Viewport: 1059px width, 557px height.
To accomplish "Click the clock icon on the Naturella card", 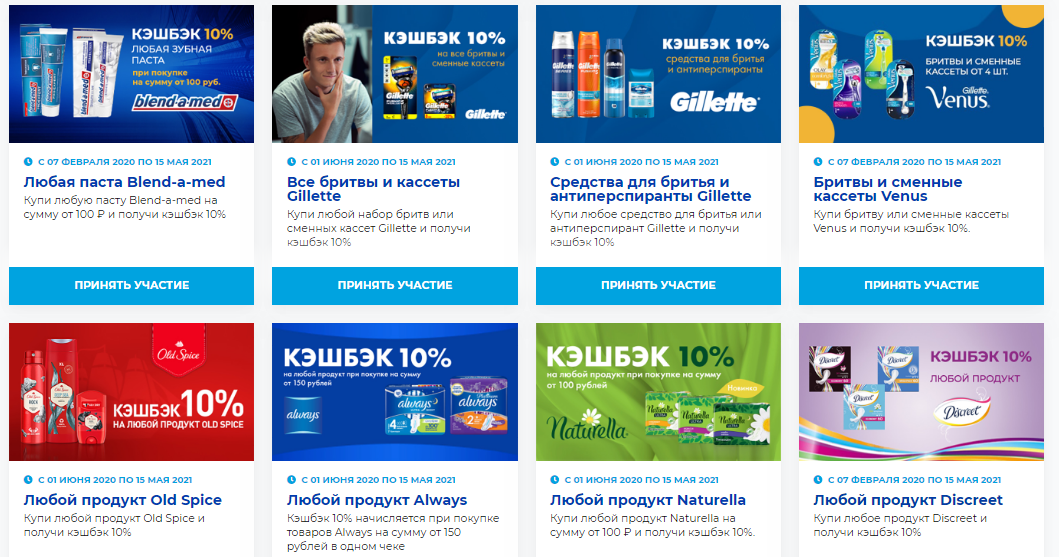I will 554,480.
